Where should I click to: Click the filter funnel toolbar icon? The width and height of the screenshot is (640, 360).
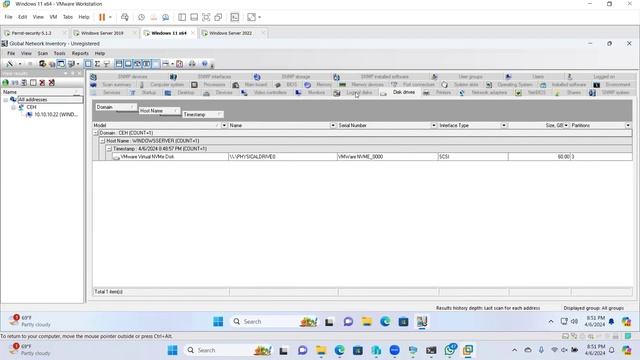(x=107, y=64)
